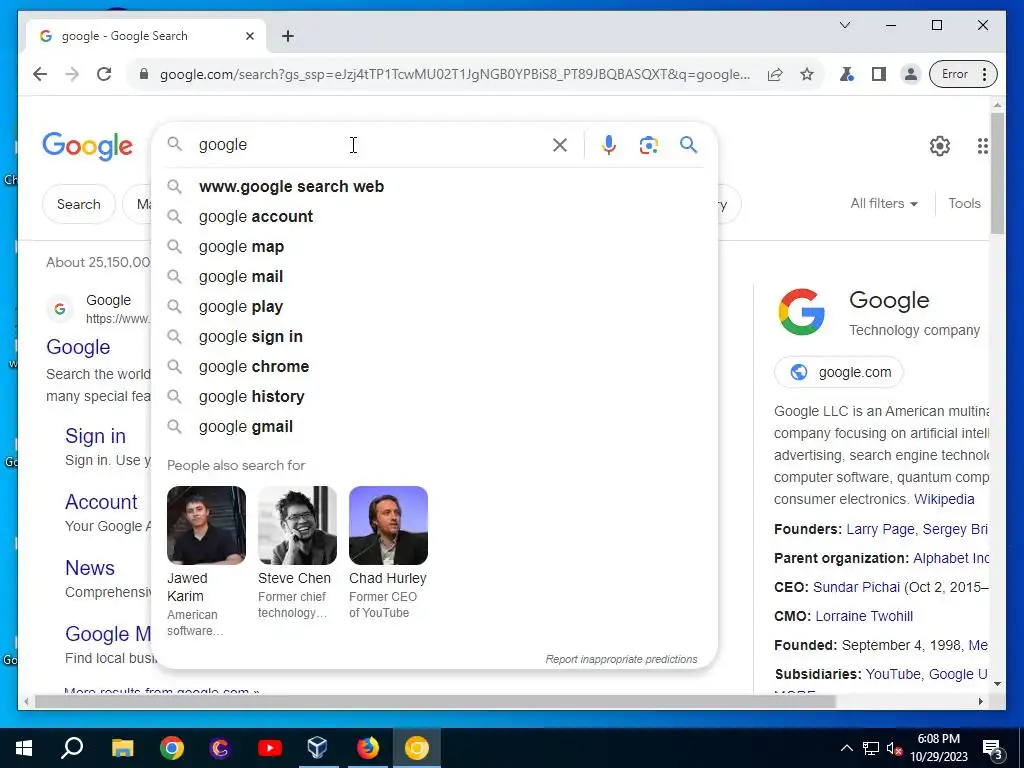Open the News sitelink

pyautogui.click(x=89, y=568)
